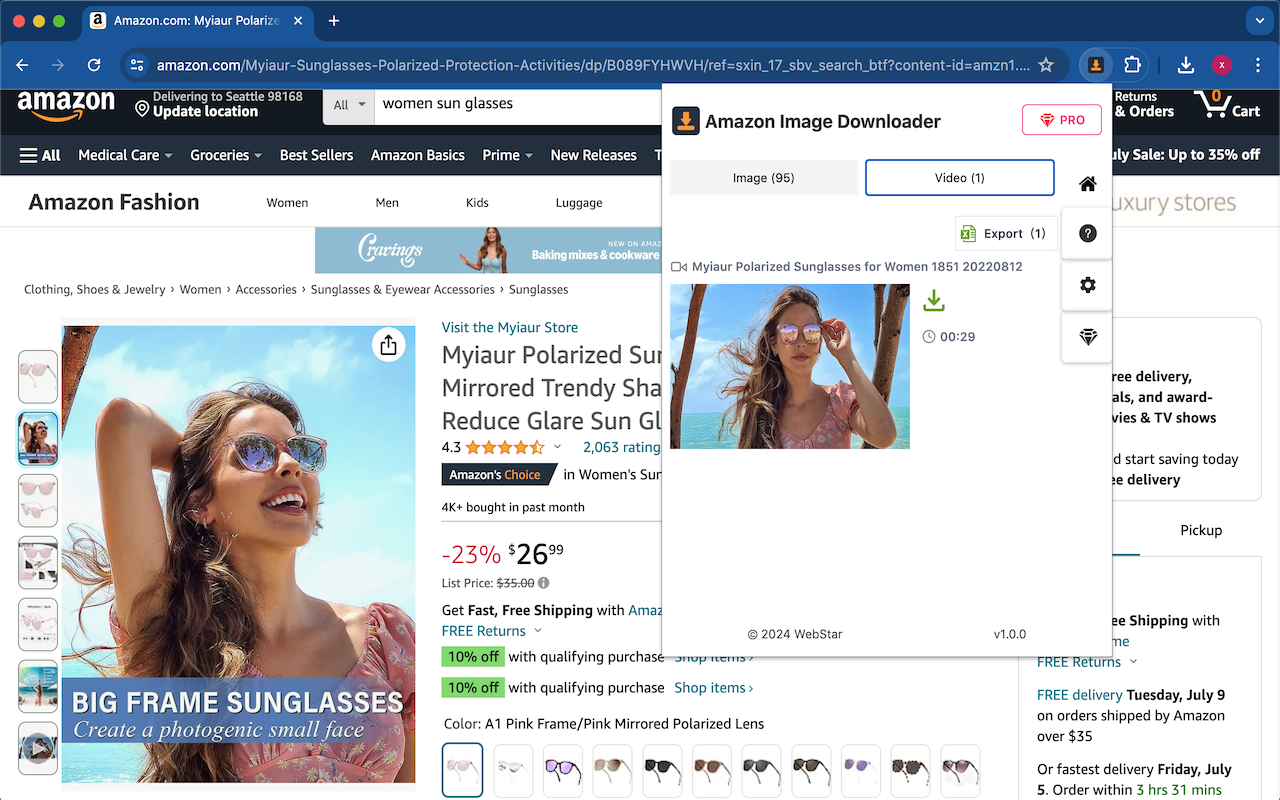
Task: Open the video preview thumbnail in extension
Action: pos(790,366)
